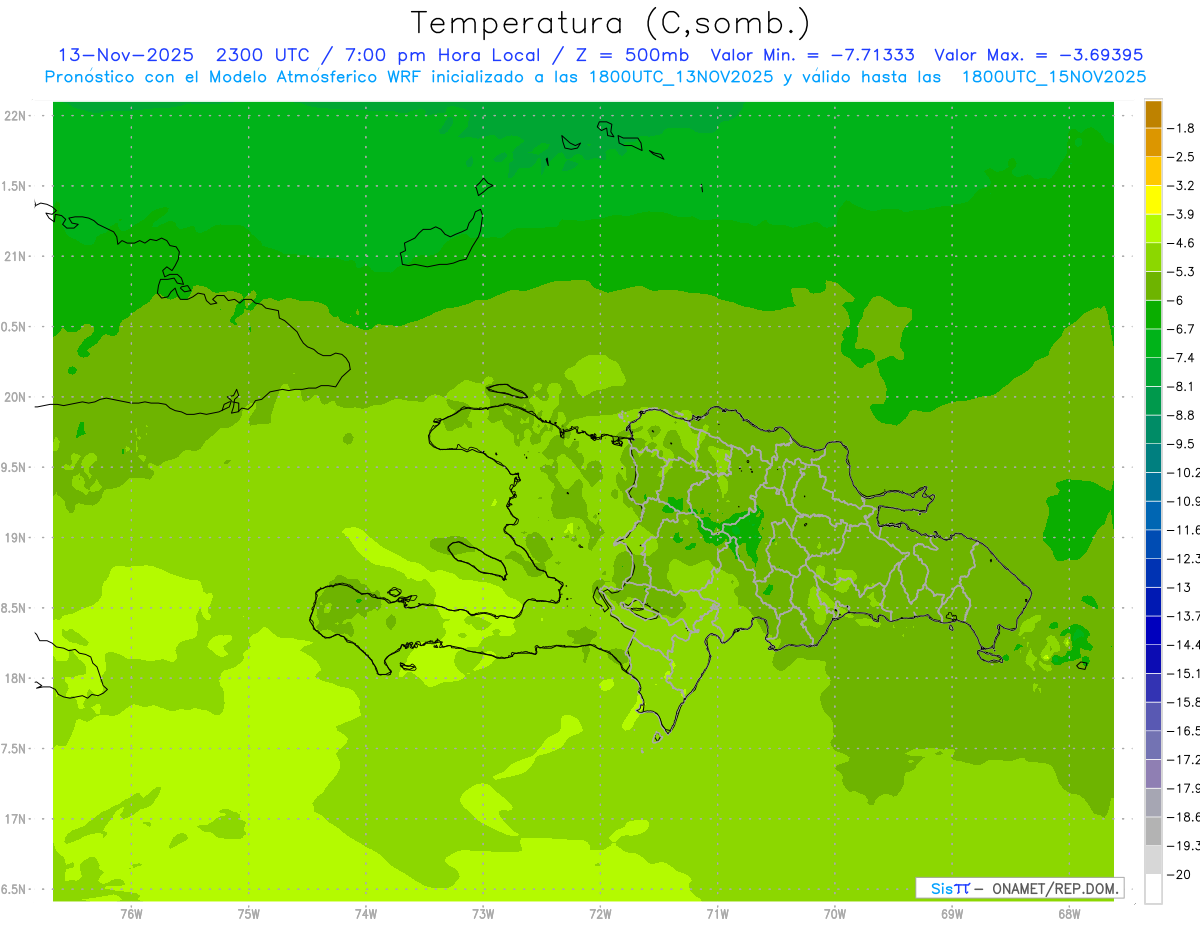
Task: Click the '20N' latitude axis label
Action: click(x=17, y=397)
